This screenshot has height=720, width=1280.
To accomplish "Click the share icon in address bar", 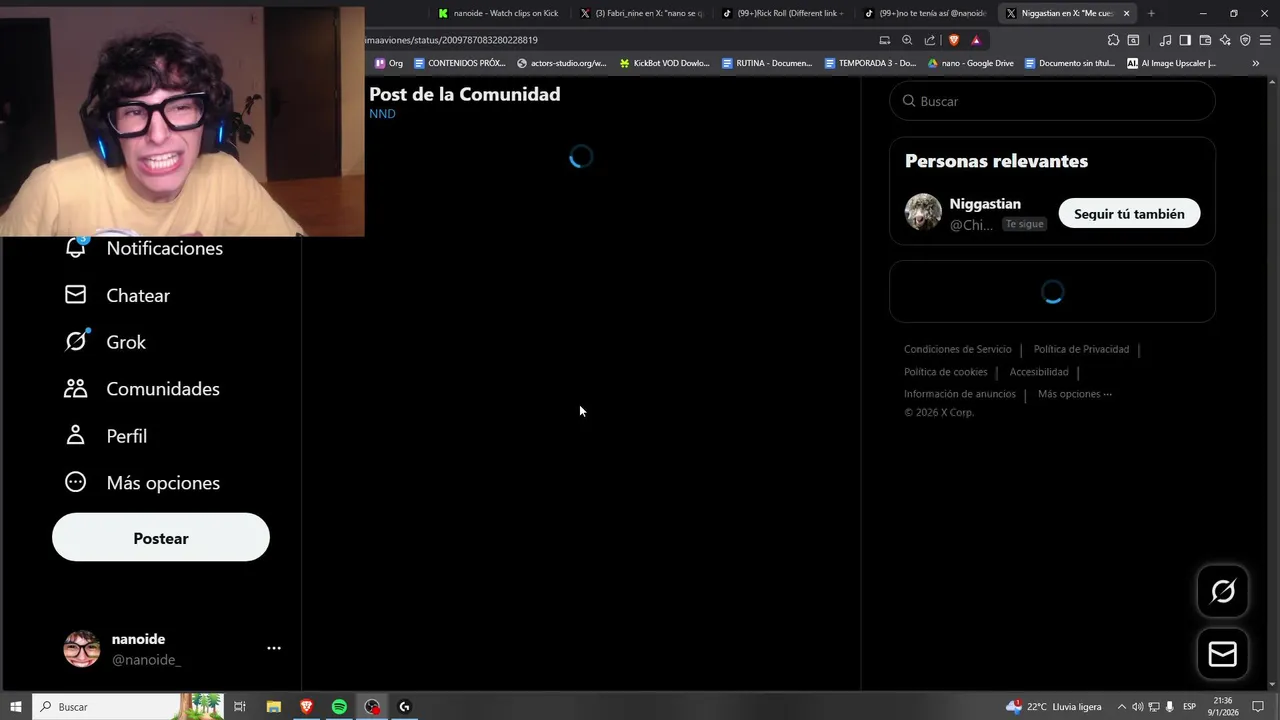I will 930,40.
